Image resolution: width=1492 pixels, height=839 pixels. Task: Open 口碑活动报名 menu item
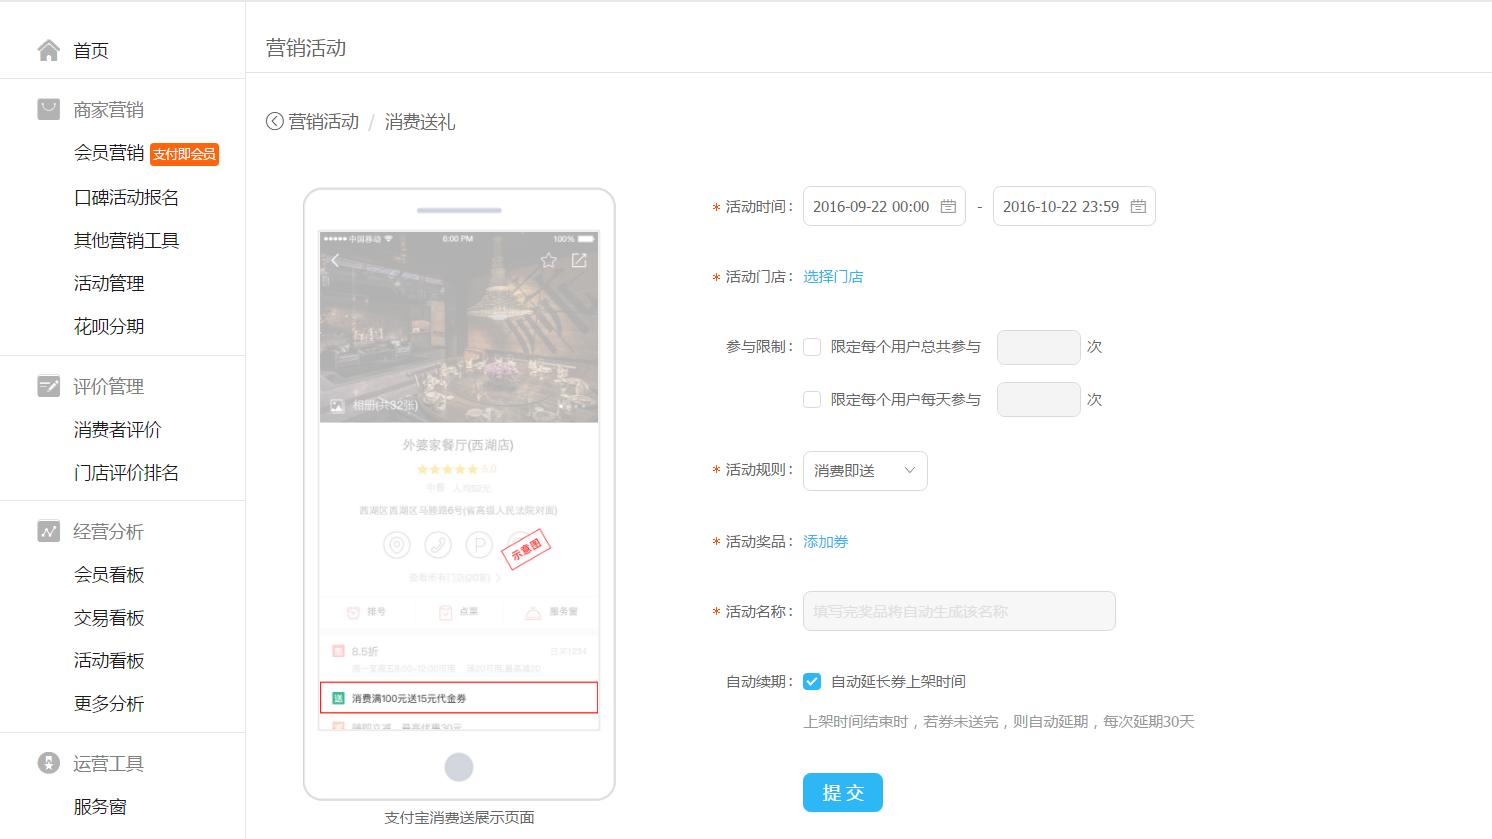pos(127,197)
